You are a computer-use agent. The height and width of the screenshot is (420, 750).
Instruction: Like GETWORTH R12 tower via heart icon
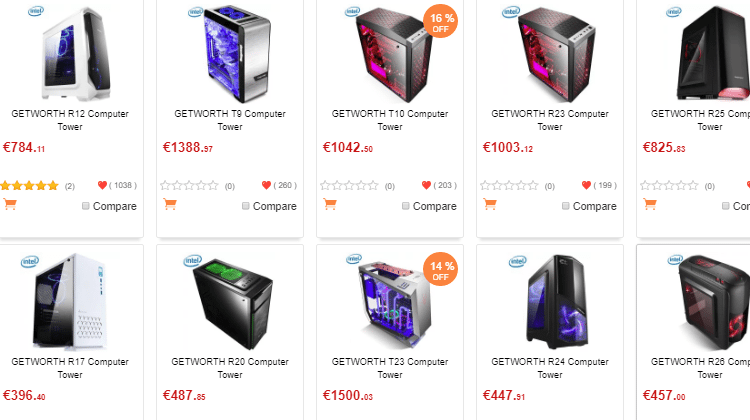coord(102,185)
